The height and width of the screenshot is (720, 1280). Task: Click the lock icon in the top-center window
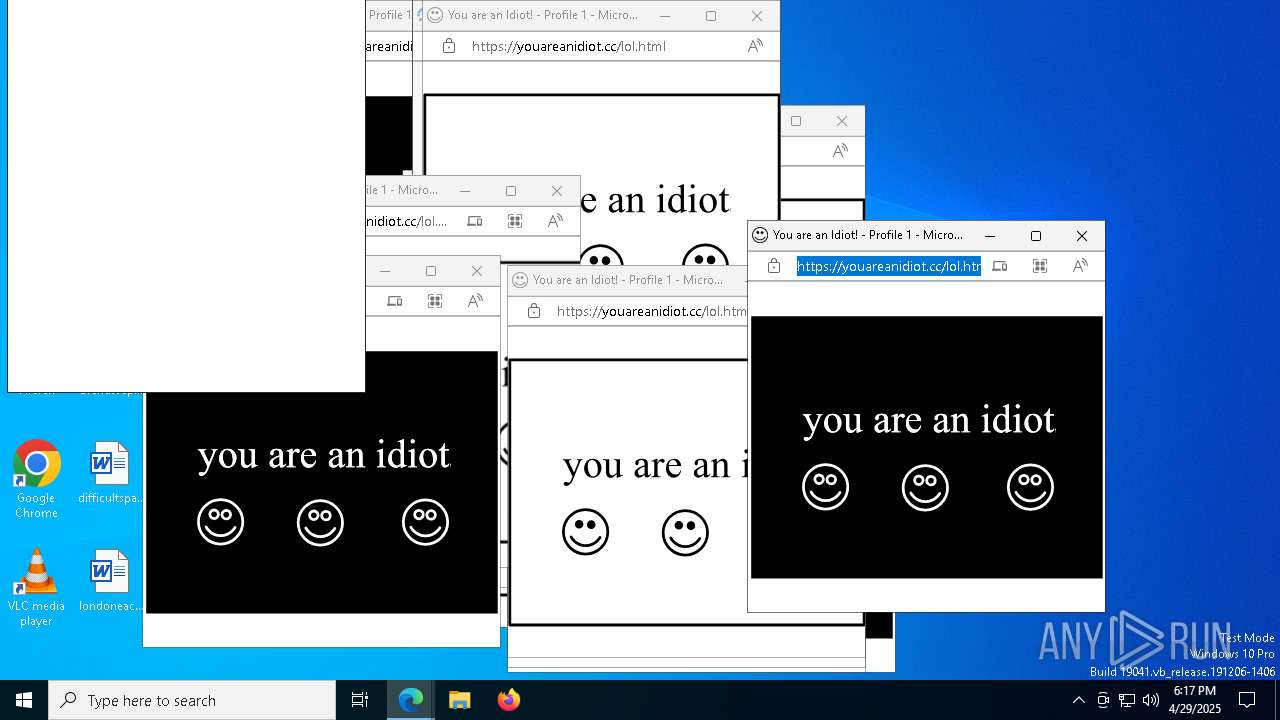point(449,46)
